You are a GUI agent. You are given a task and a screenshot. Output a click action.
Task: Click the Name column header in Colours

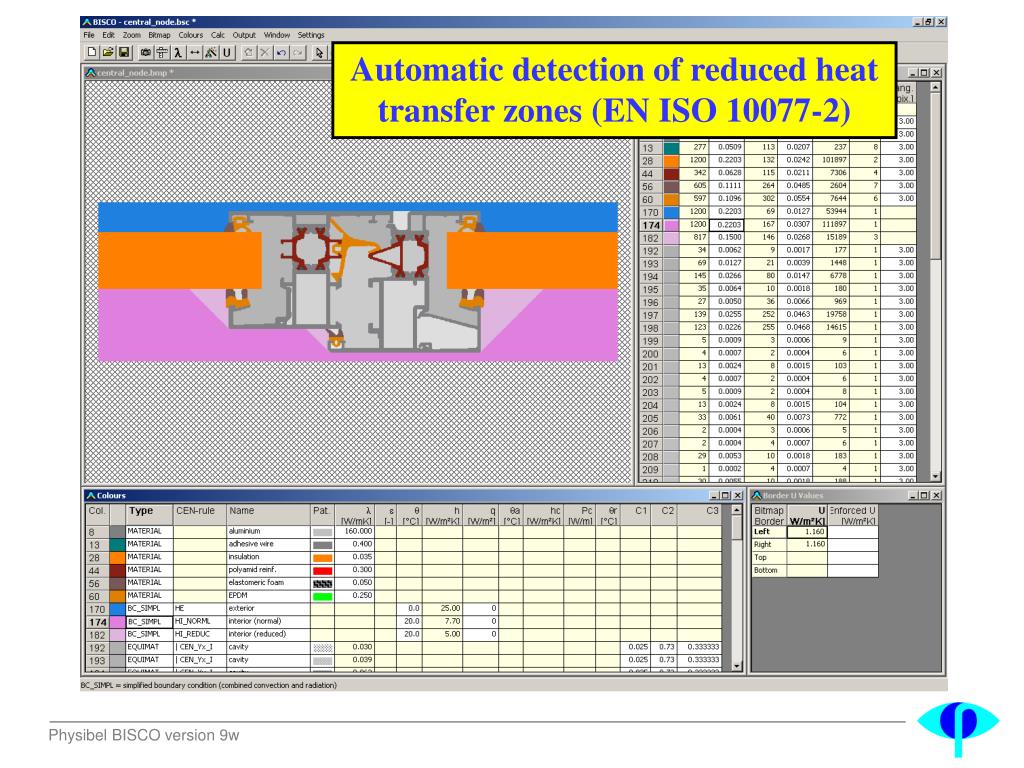[268, 515]
